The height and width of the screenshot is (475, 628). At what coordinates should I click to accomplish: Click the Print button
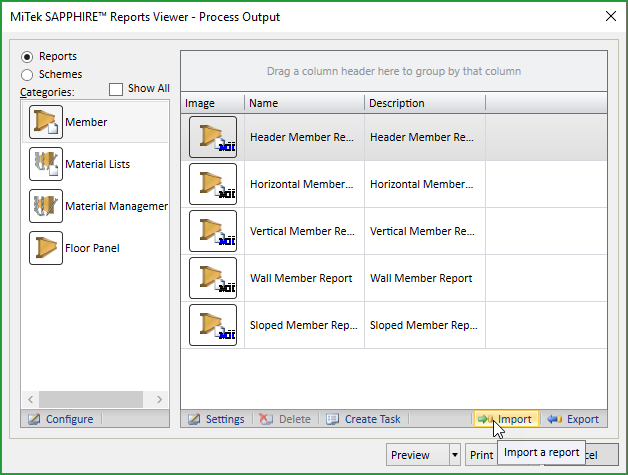pyautogui.click(x=481, y=455)
